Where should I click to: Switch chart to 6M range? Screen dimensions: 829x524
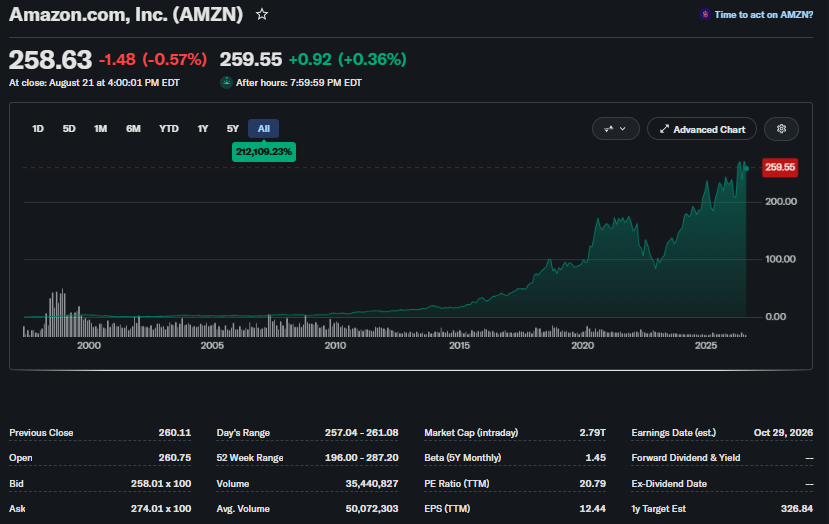(x=133, y=128)
